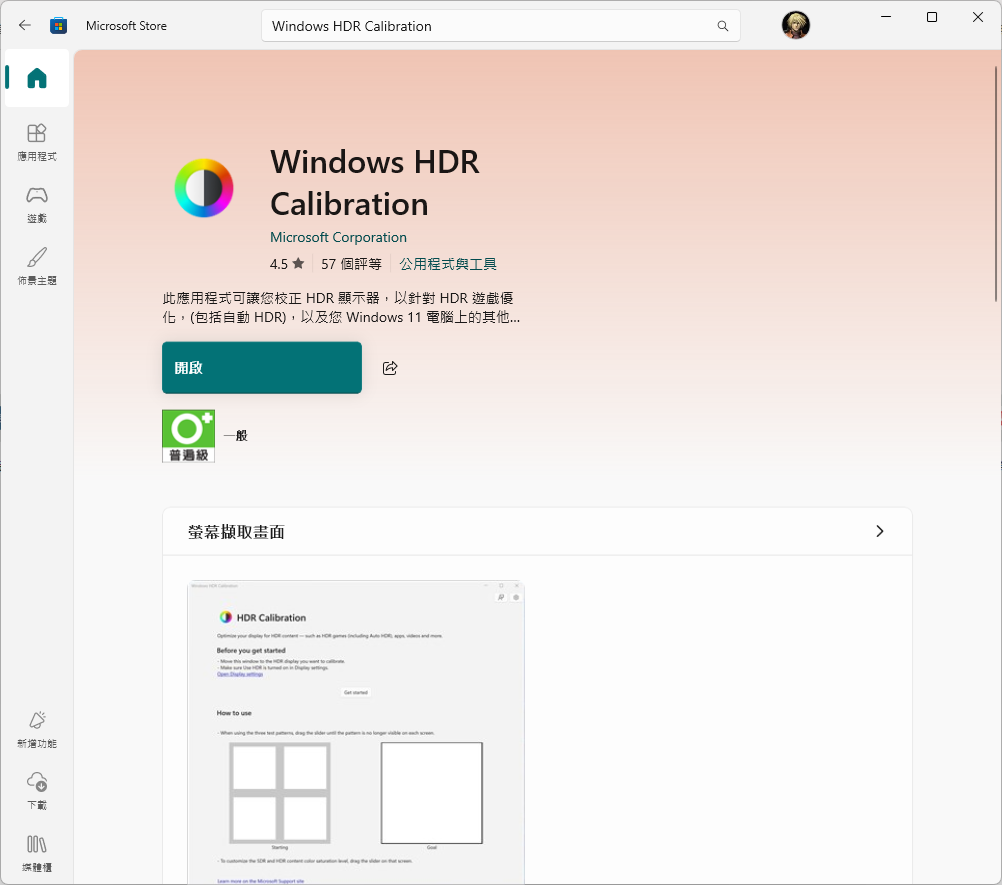
Task: Share the app with share icon
Action: click(390, 367)
